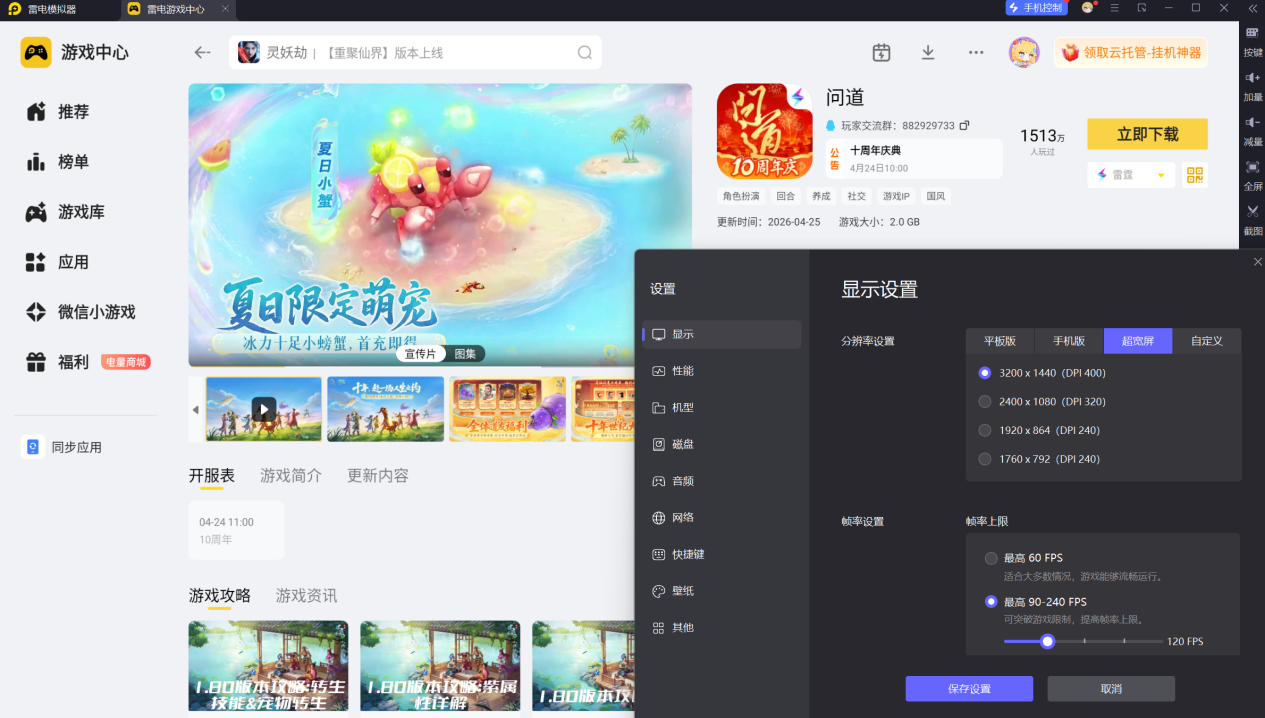Open the calendar reservation icon
Screen dimensions: 1265x718
click(881, 53)
